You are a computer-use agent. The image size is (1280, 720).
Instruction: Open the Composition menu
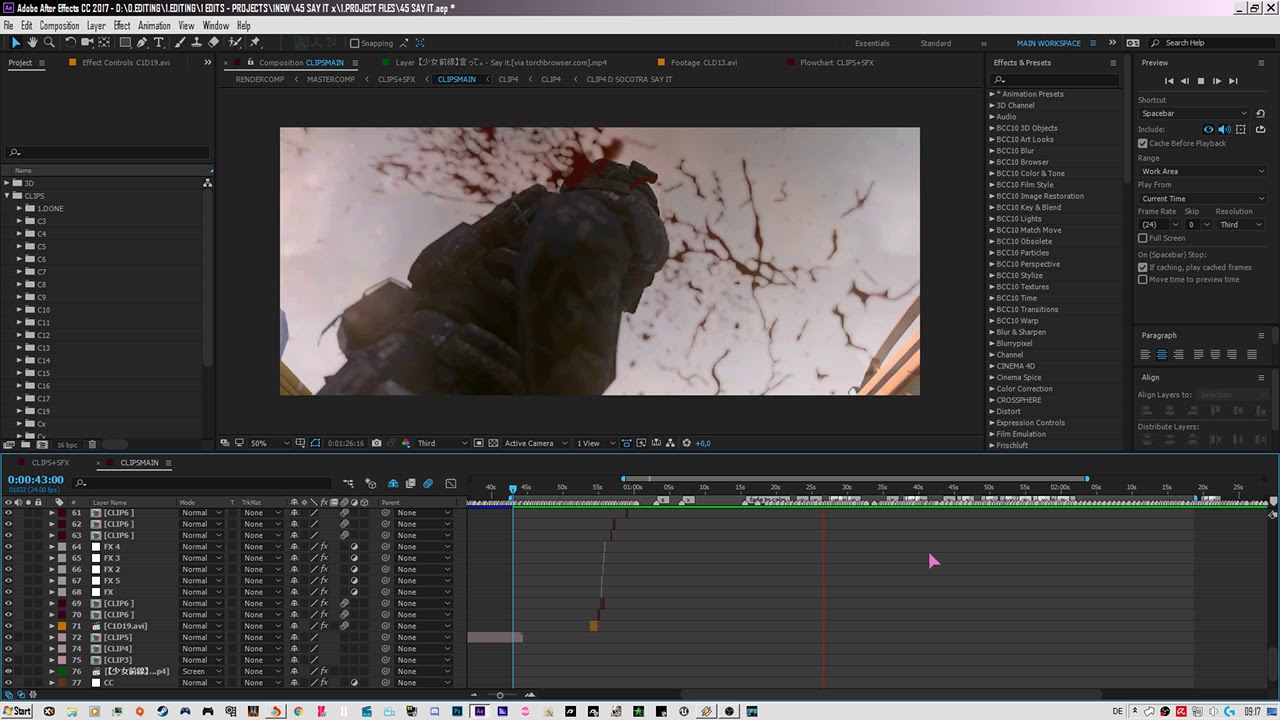(59, 26)
